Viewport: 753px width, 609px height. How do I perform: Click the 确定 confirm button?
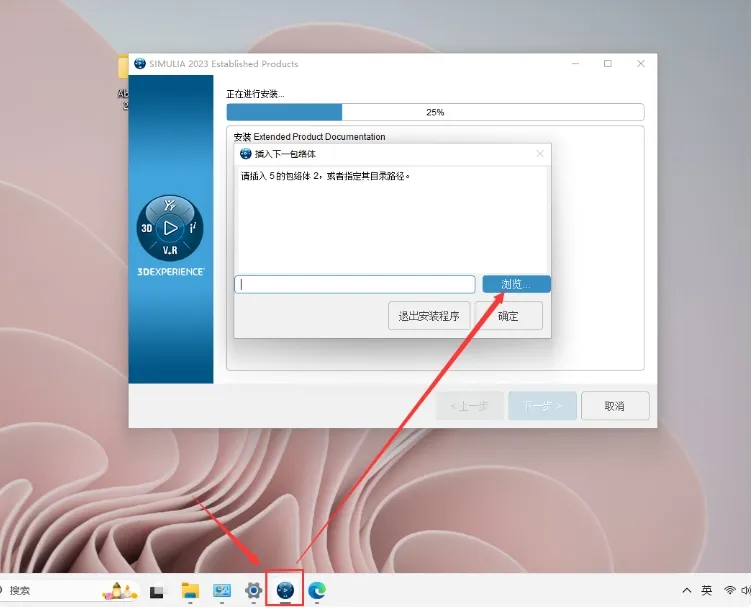509,316
